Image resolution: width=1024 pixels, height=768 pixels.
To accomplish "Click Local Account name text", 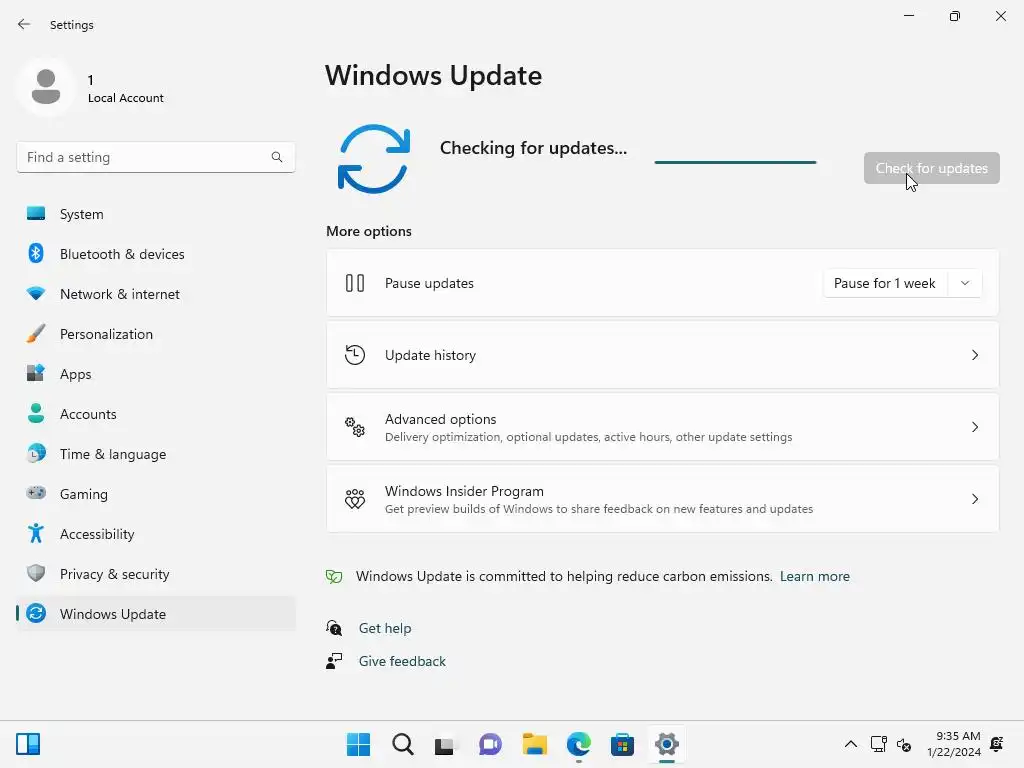I will (125, 98).
